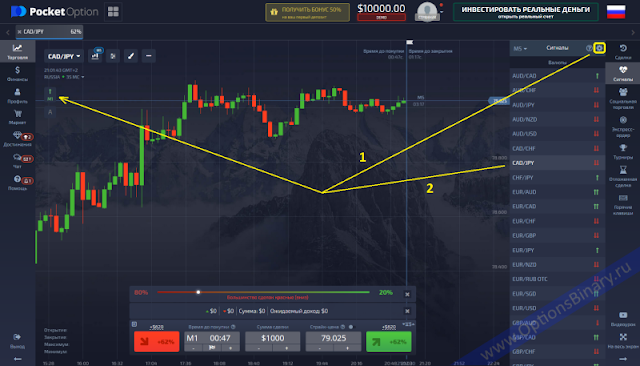Viewport: 640px width, 366px height.
Task: Close the CAD/JPY chart tab
Action: pos(19,31)
